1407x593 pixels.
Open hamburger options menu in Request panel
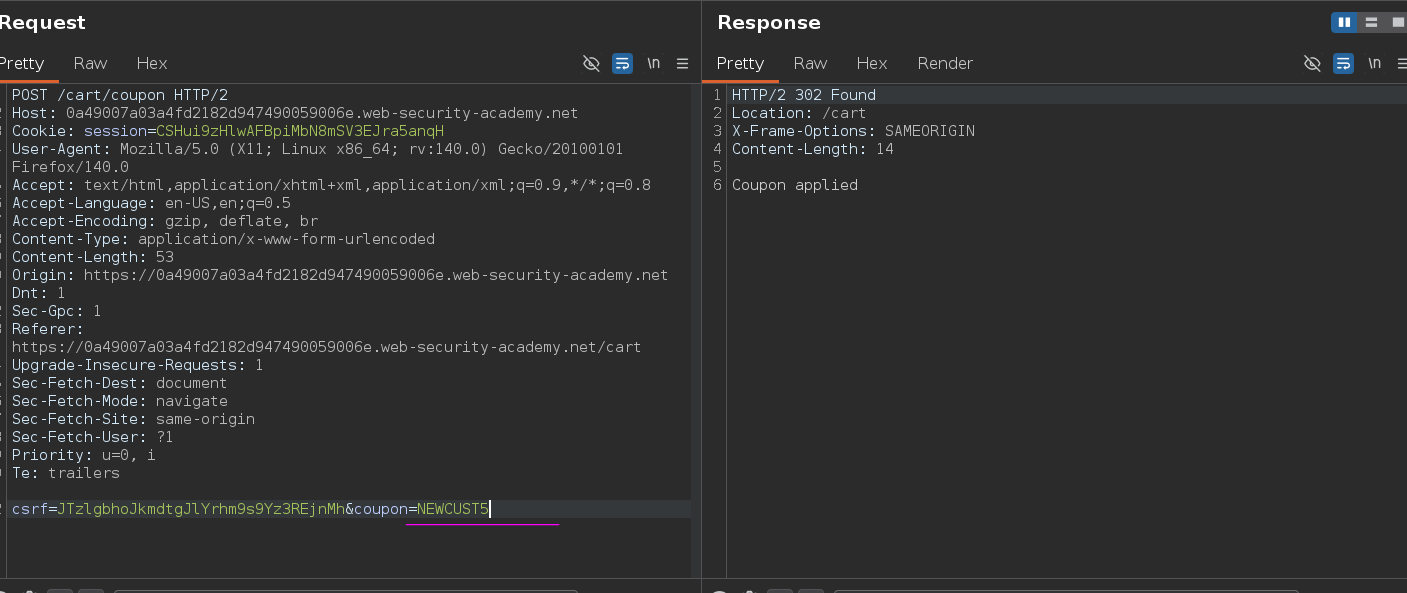pyautogui.click(x=682, y=63)
